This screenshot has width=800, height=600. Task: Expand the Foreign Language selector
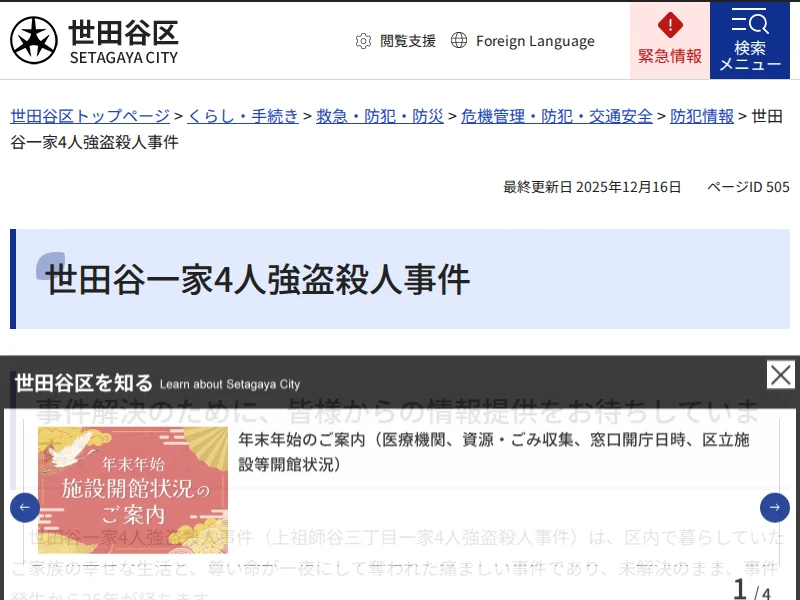click(535, 41)
